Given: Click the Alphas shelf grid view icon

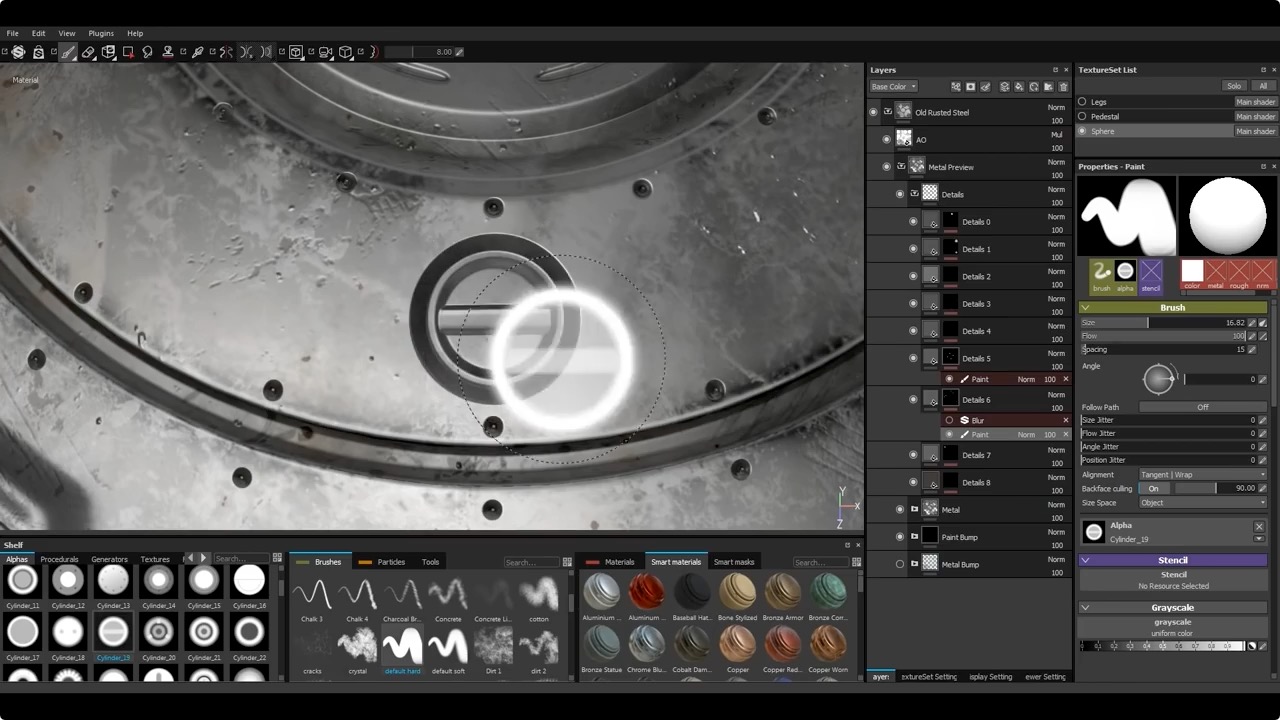Looking at the screenshot, I should [x=278, y=559].
